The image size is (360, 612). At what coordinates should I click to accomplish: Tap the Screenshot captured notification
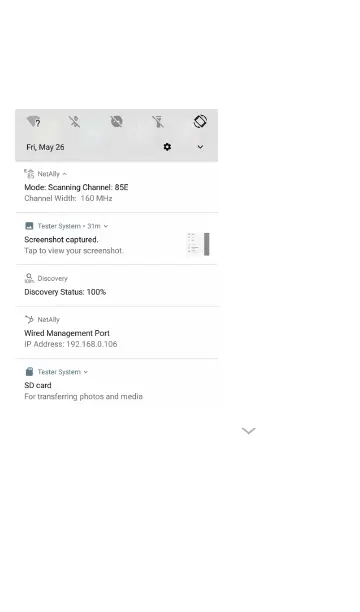[x=117, y=239]
